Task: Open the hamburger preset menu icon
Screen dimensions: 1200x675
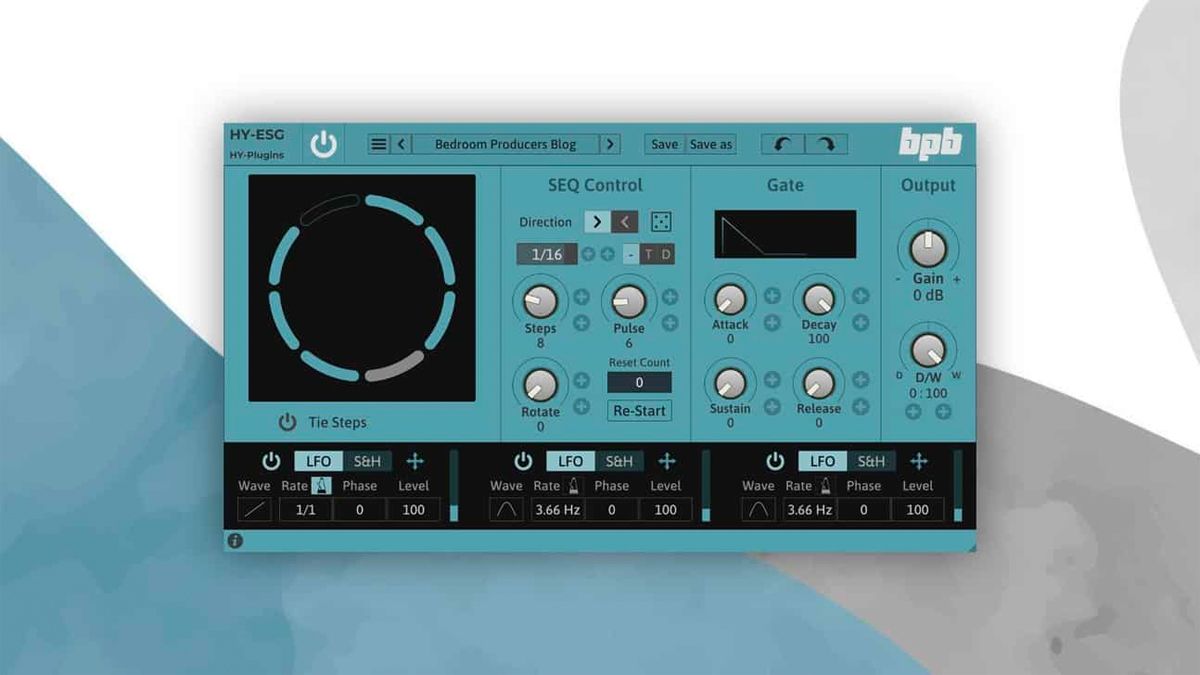Action: [x=378, y=143]
